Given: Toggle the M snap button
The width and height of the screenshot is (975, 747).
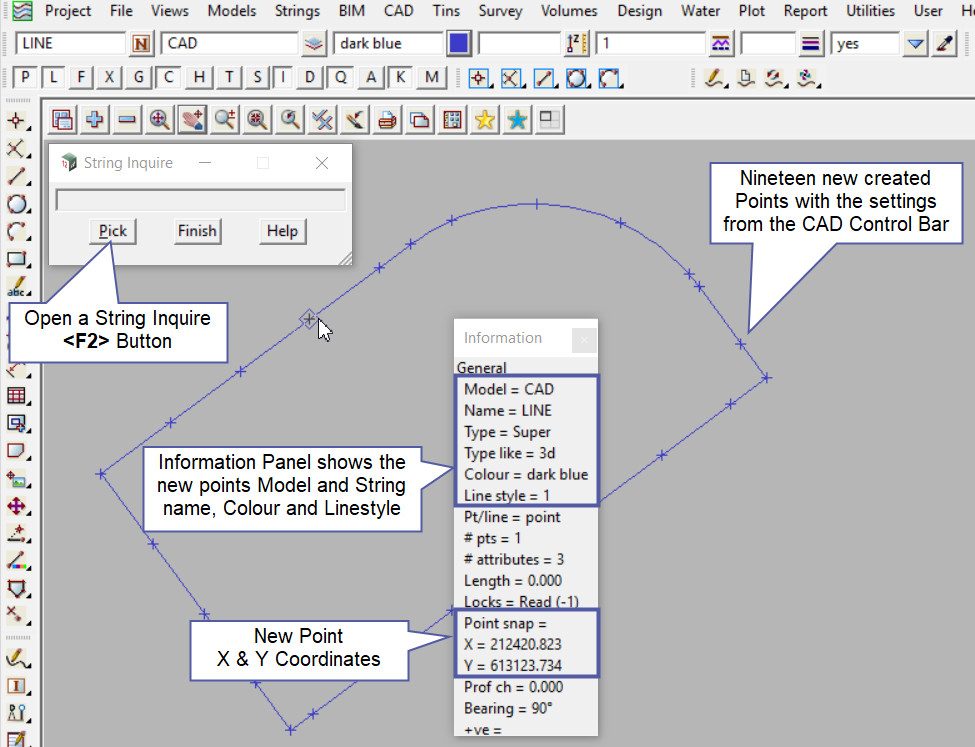Looking at the screenshot, I should 432,78.
